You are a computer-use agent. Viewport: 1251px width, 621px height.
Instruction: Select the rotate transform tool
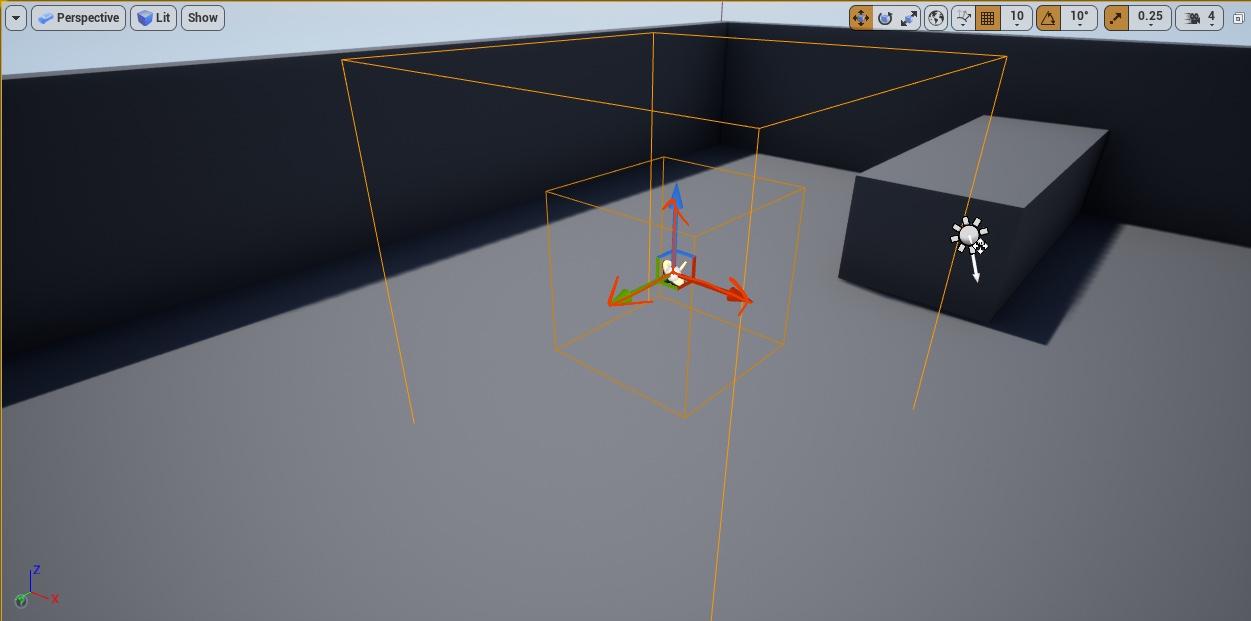[885, 18]
